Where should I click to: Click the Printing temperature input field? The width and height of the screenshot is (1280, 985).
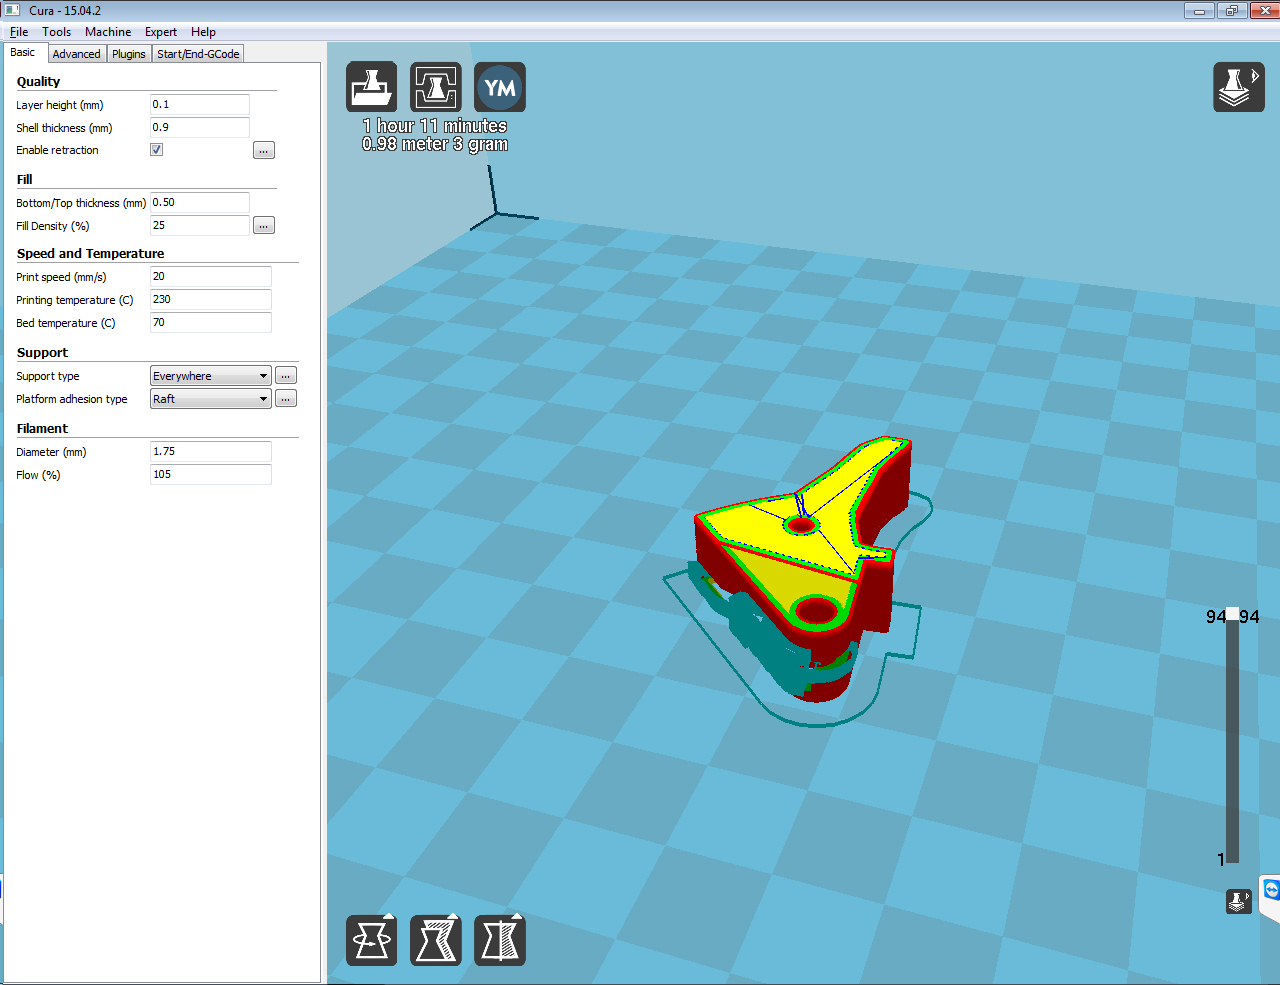pyautogui.click(x=211, y=300)
